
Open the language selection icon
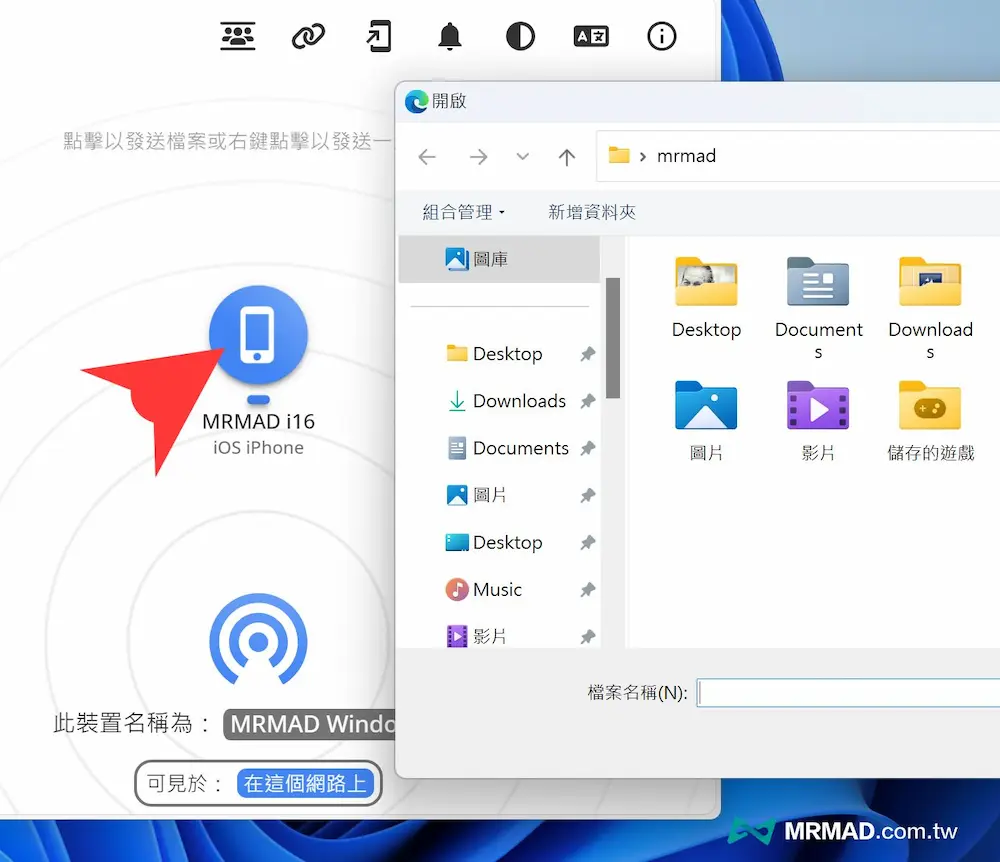click(x=591, y=37)
